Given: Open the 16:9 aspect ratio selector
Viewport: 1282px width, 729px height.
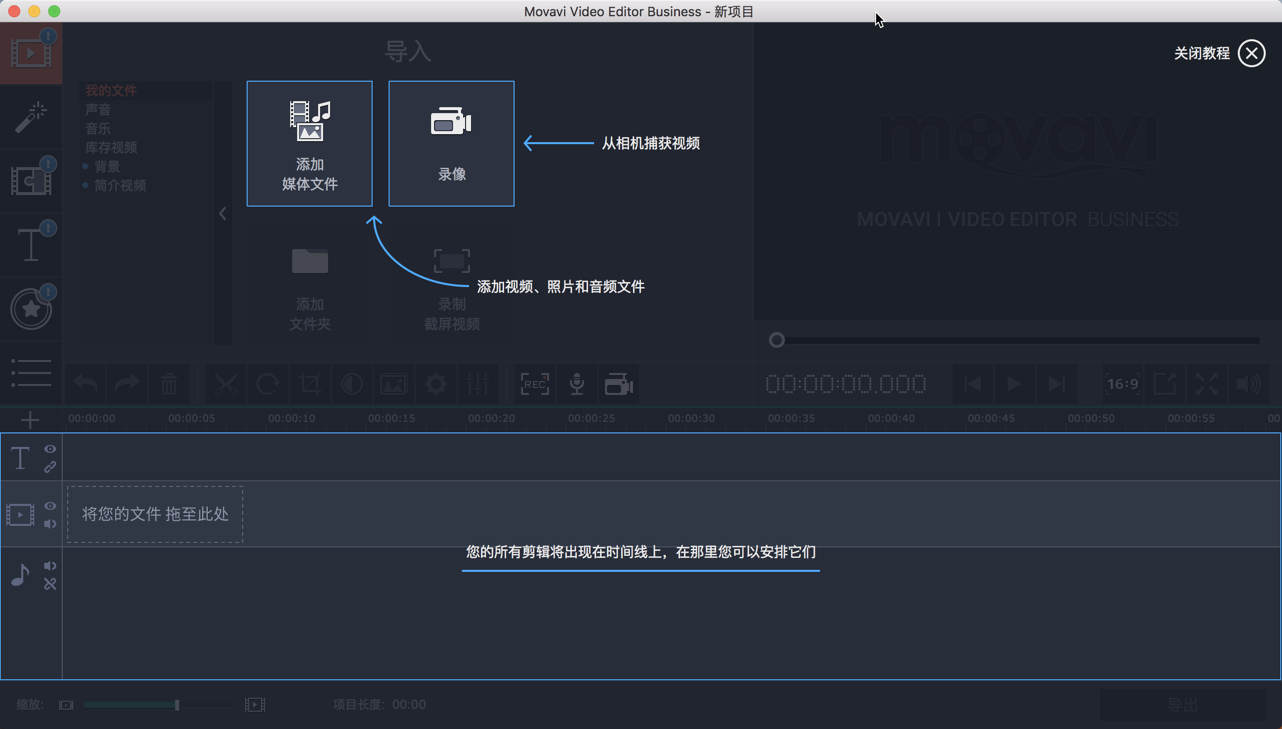Looking at the screenshot, I should 1122,384.
